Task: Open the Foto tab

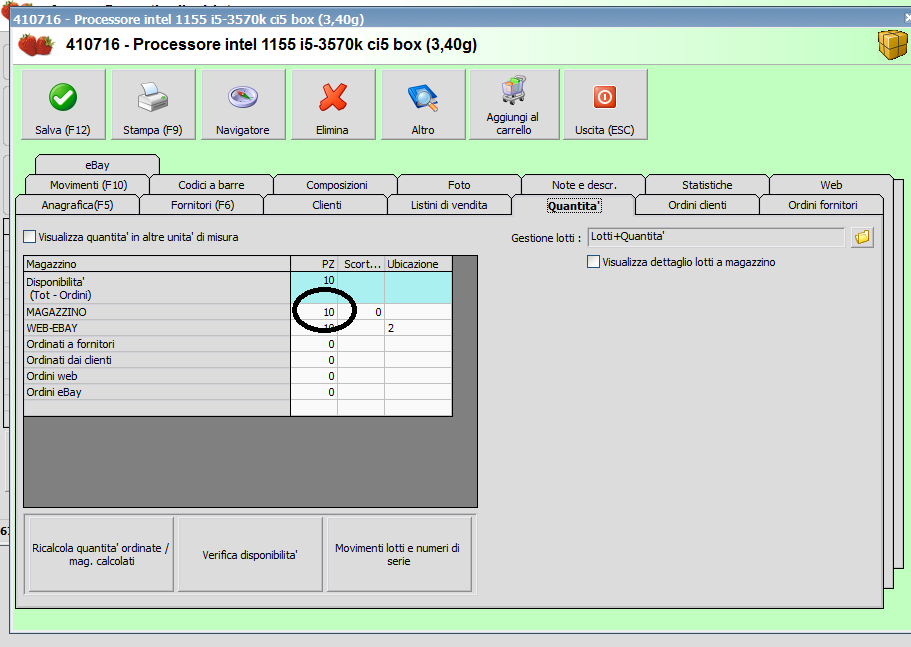Action: click(459, 185)
